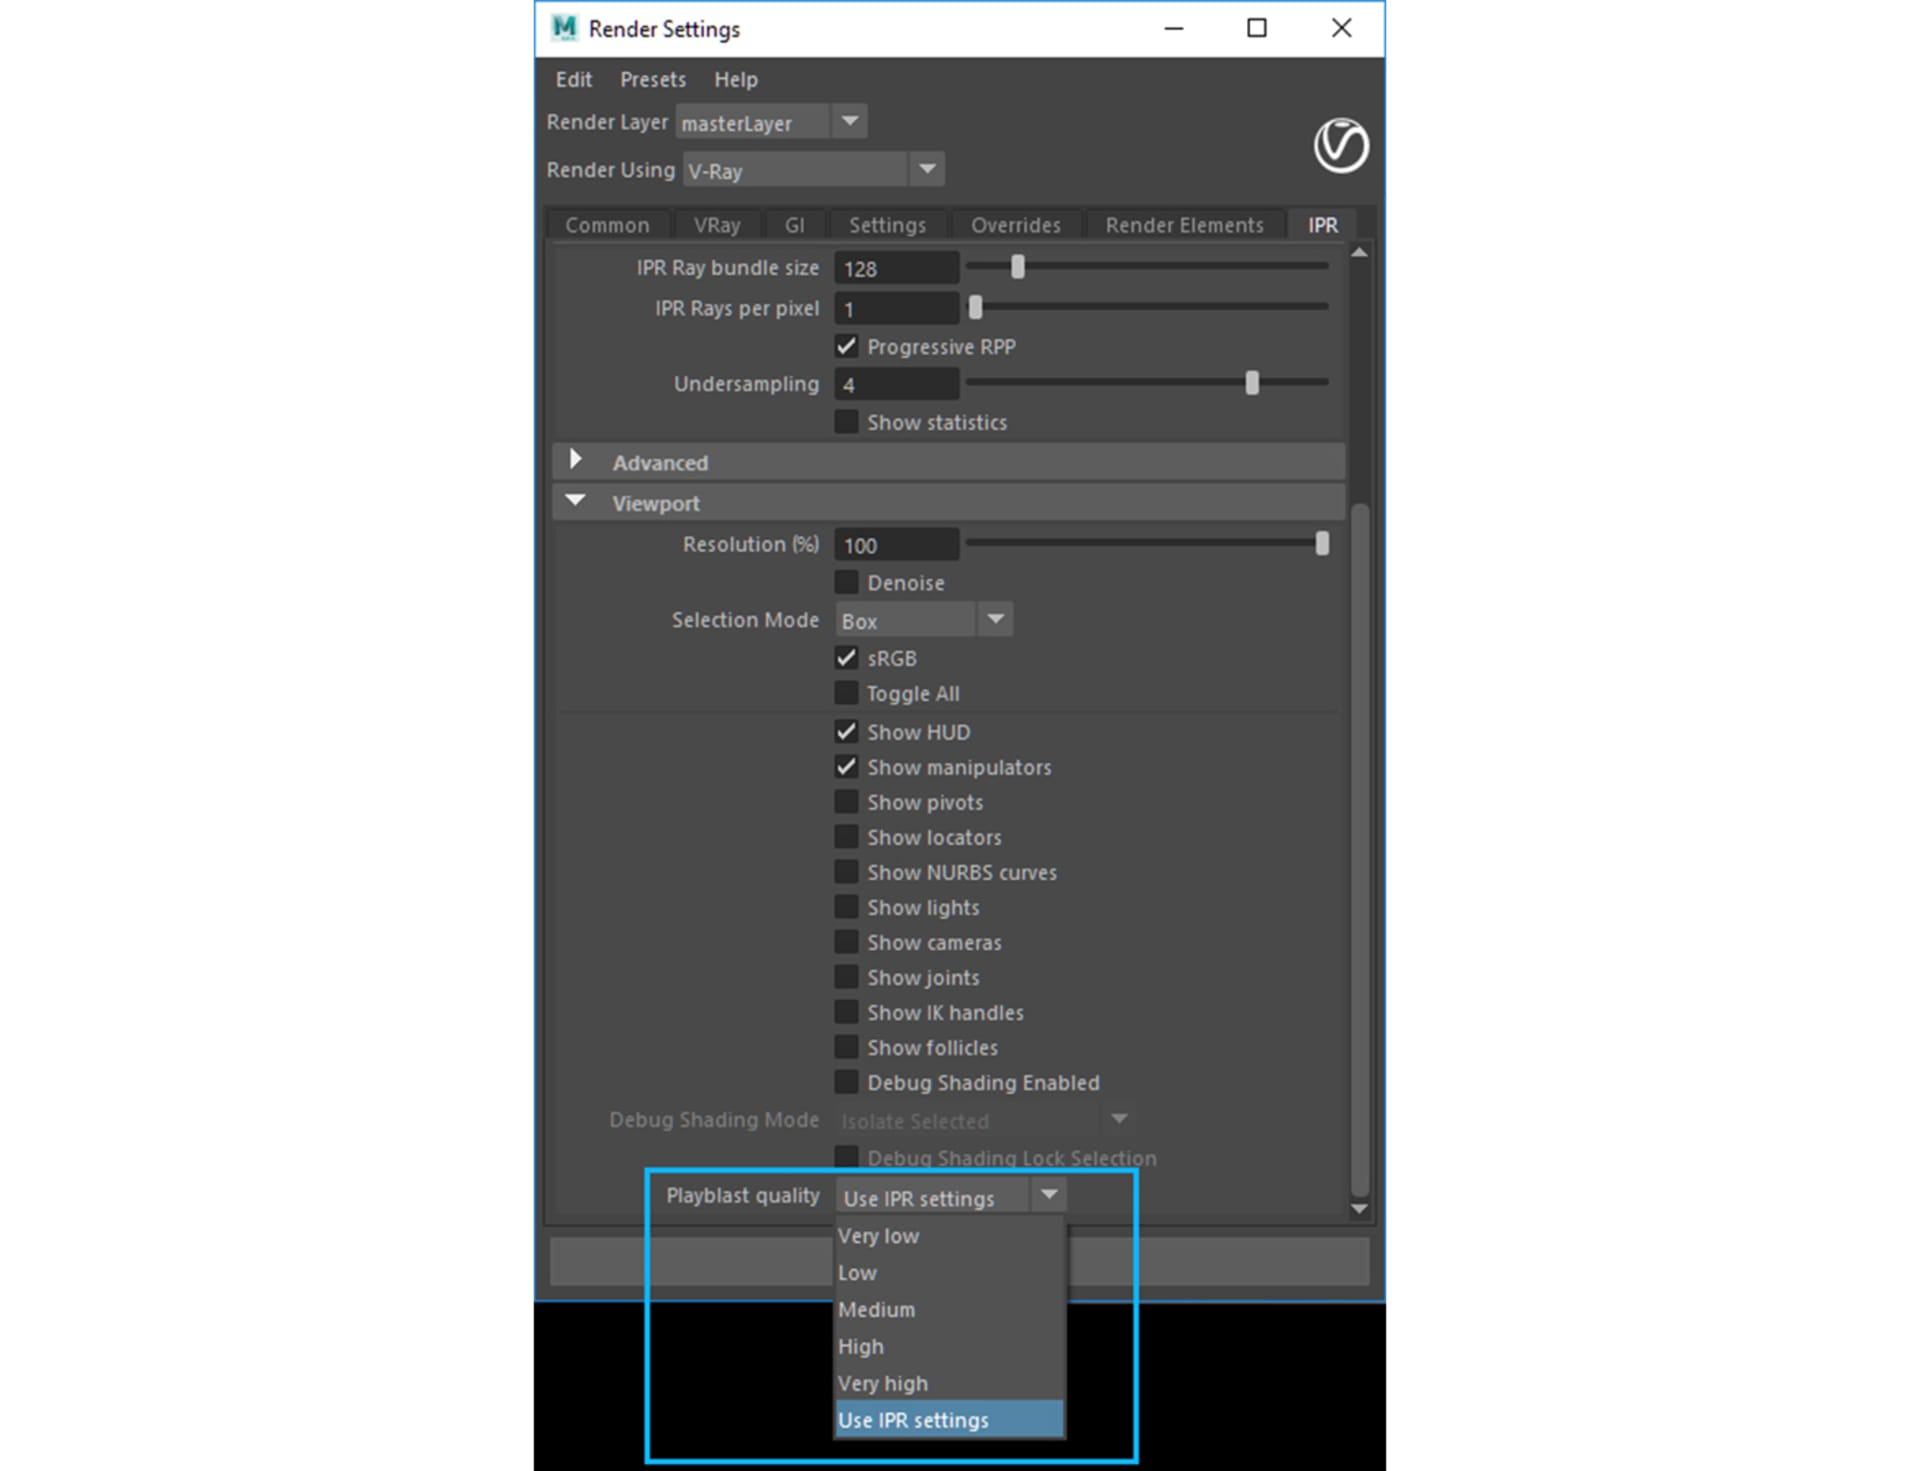Open the Edit menu

573,80
